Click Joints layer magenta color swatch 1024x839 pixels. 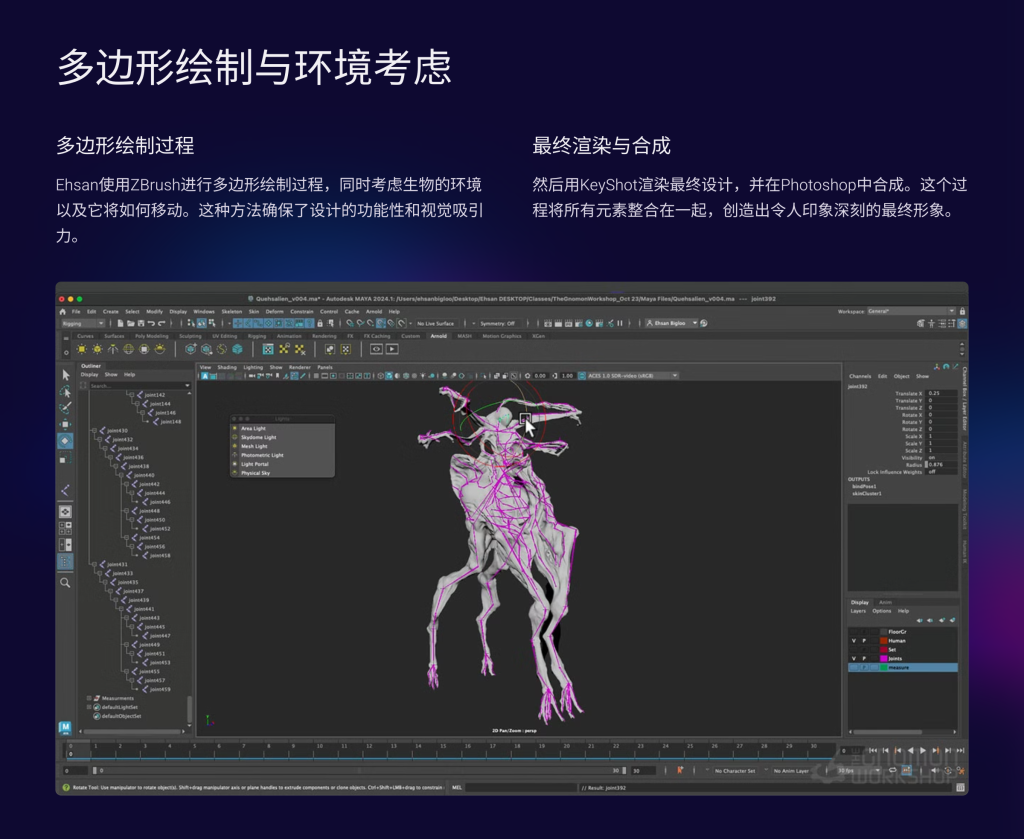tap(884, 659)
